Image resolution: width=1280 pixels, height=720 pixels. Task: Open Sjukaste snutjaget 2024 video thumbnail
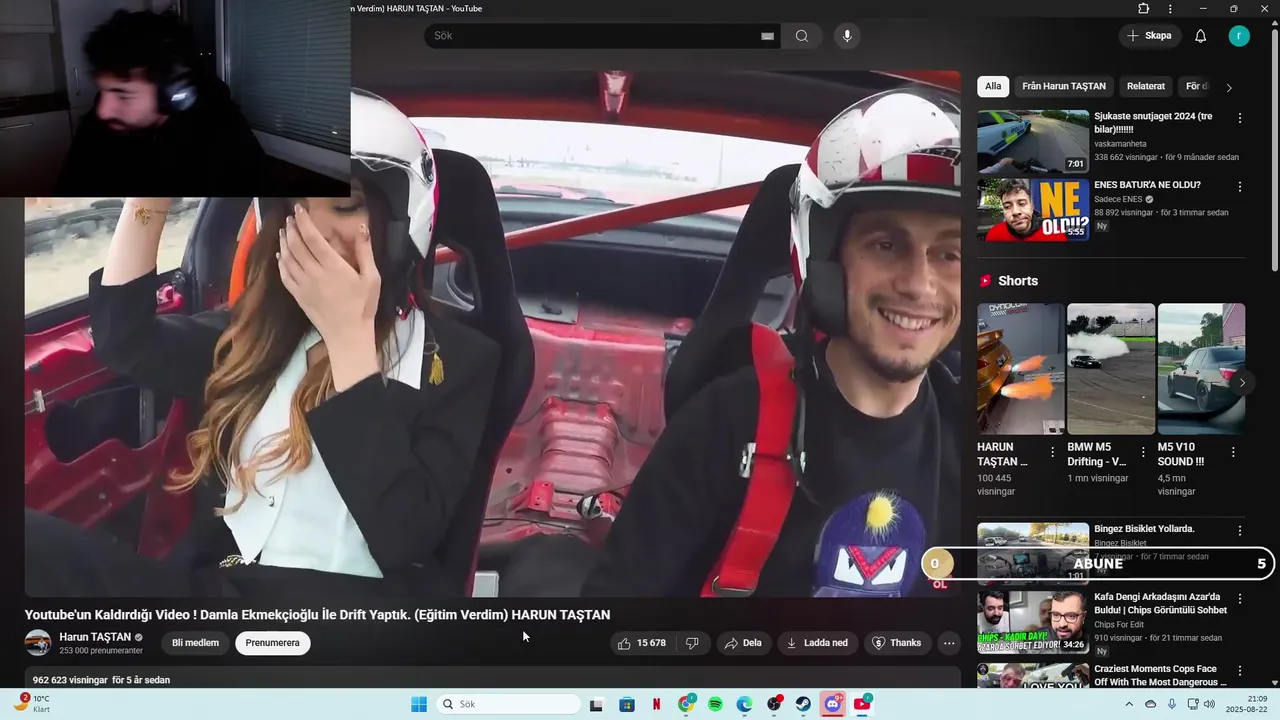click(1033, 141)
